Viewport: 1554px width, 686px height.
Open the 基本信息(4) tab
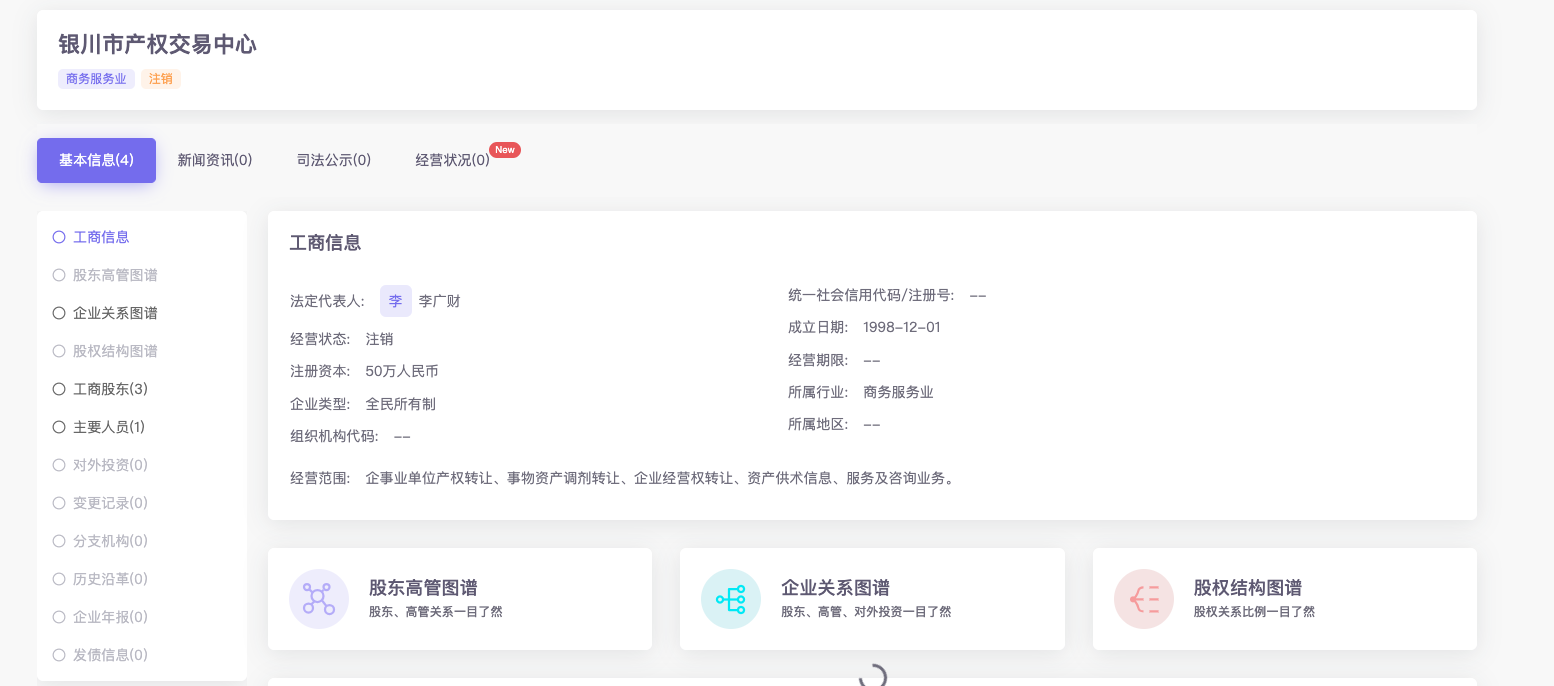coord(96,160)
